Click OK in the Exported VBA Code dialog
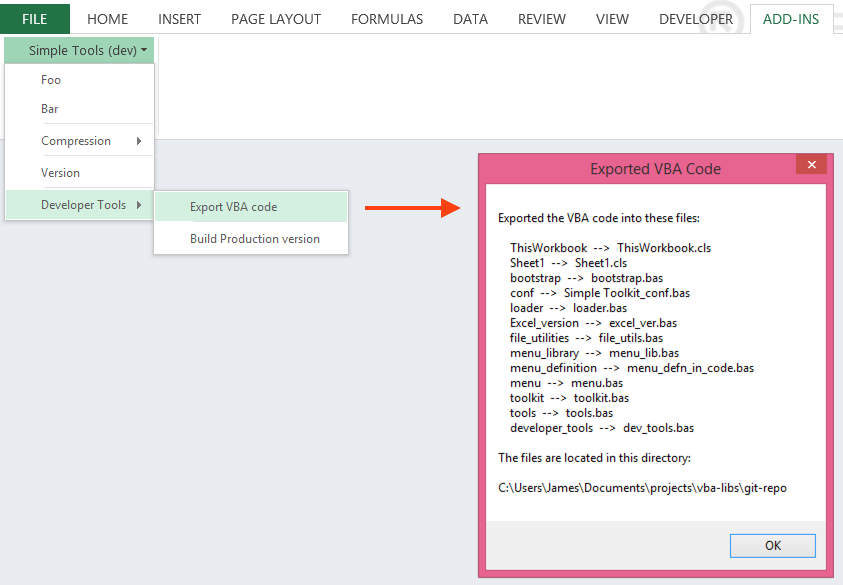 pos(772,545)
